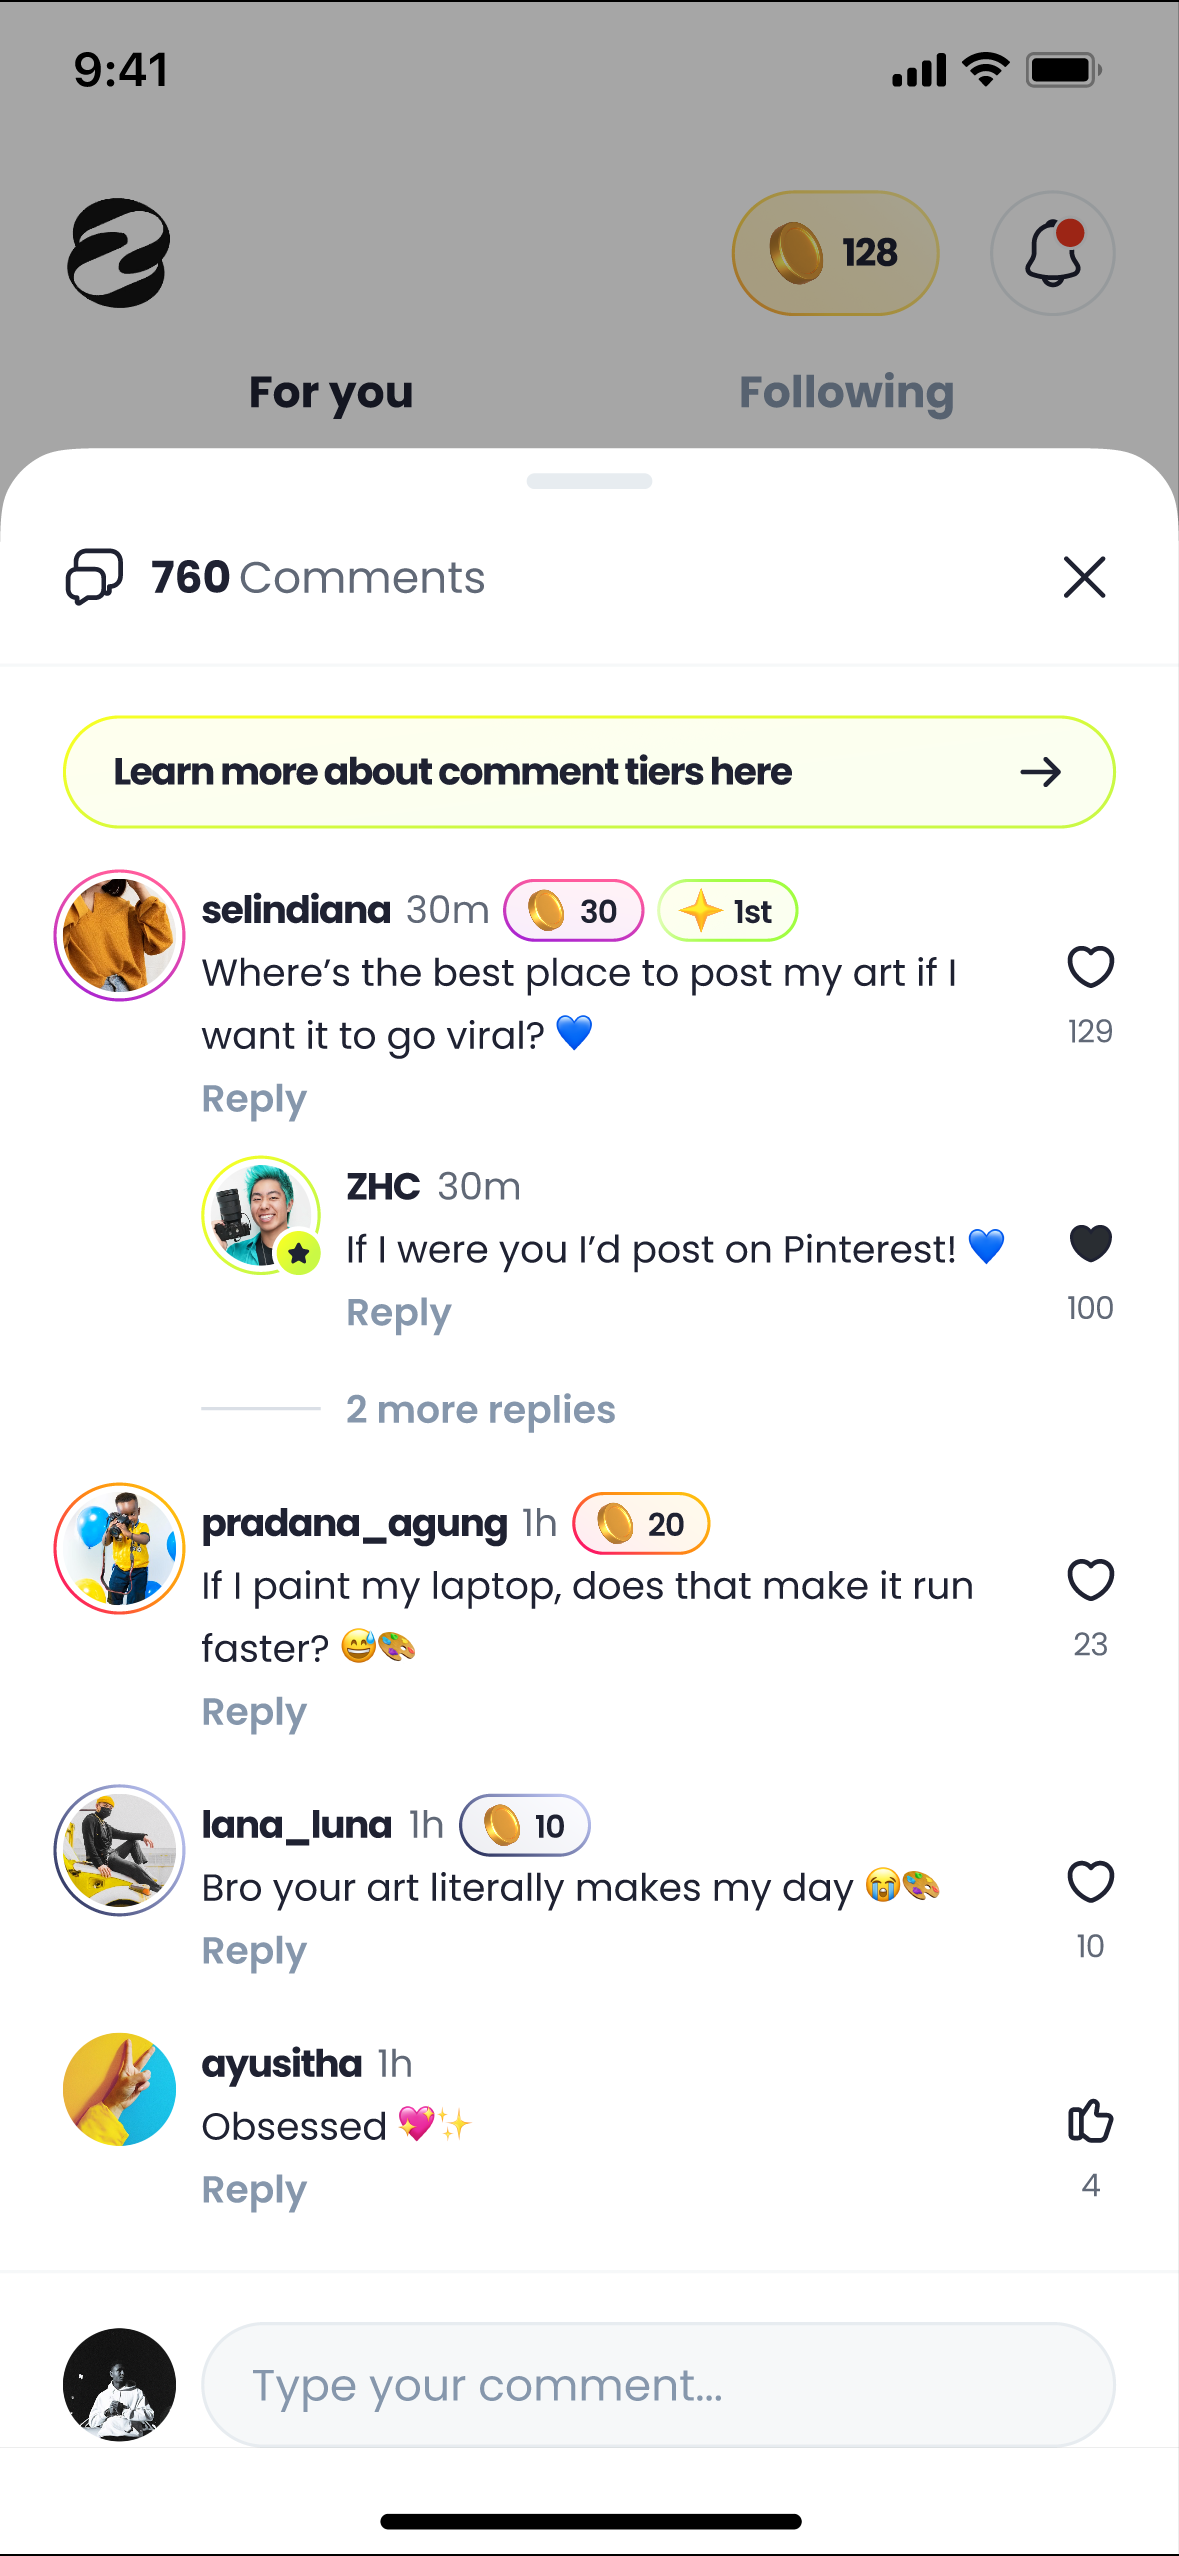1179x2556 pixels.
Task: Click the comments speech bubble icon
Action: pyautogui.click(x=92, y=576)
